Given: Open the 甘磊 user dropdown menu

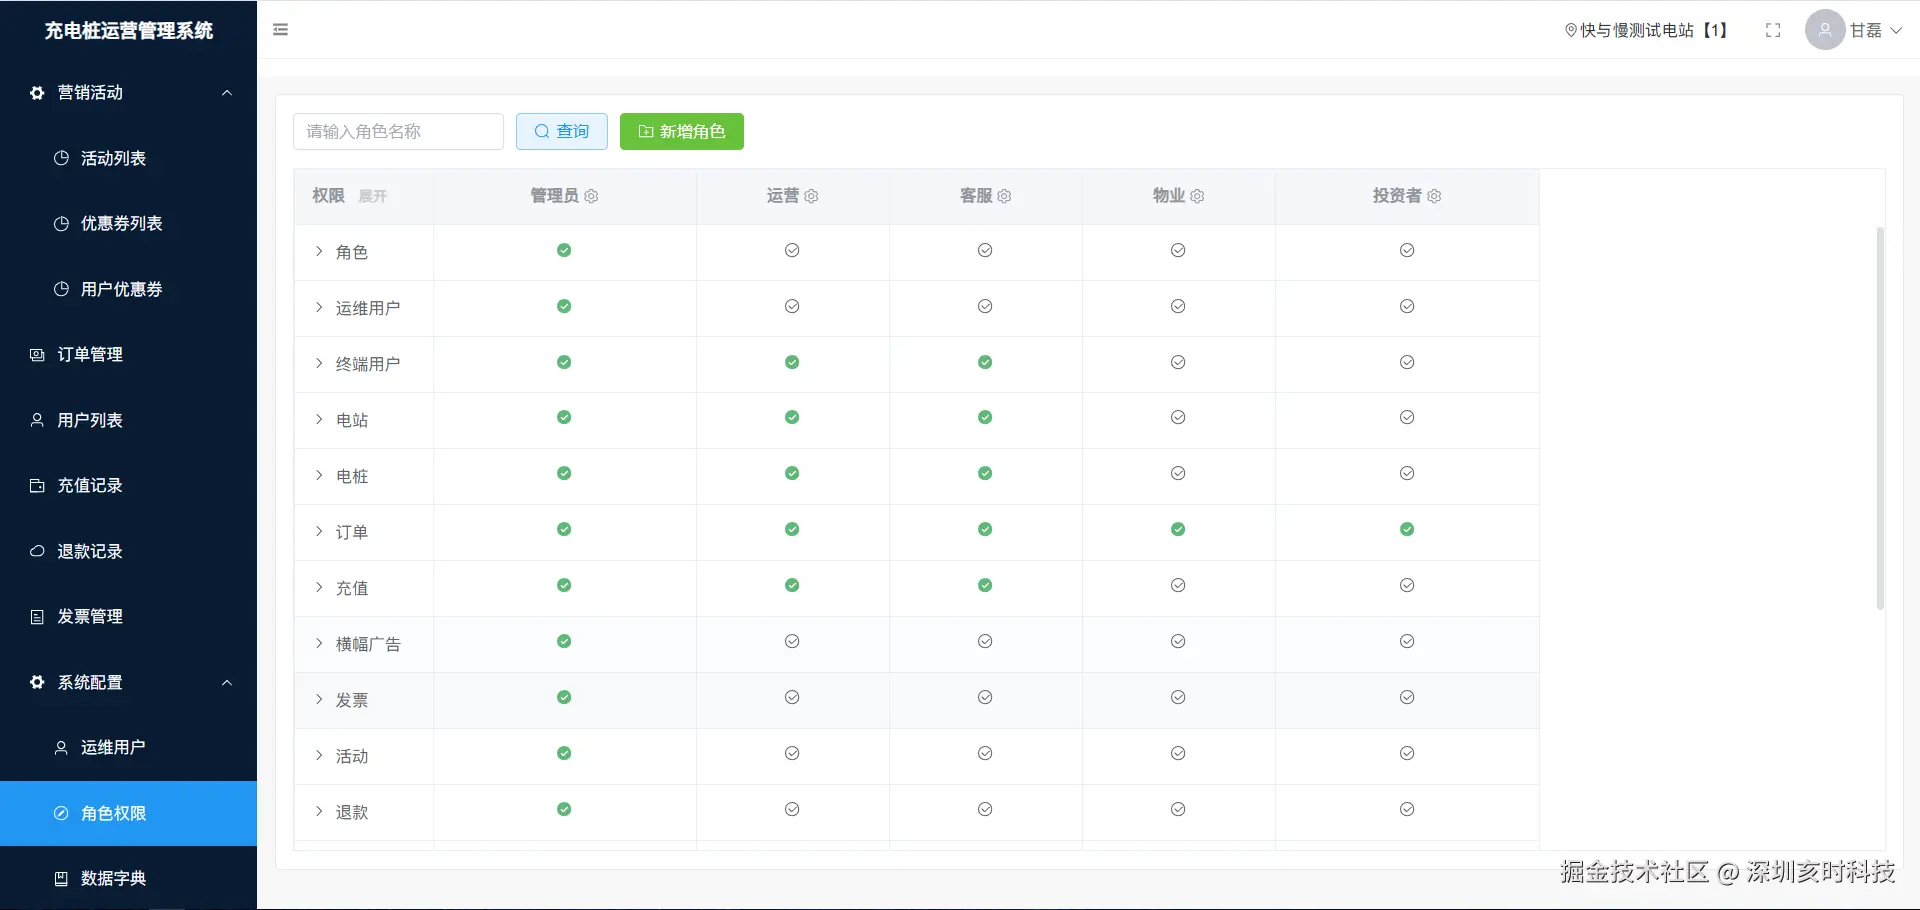Looking at the screenshot, I should (x=1854, y=30).
